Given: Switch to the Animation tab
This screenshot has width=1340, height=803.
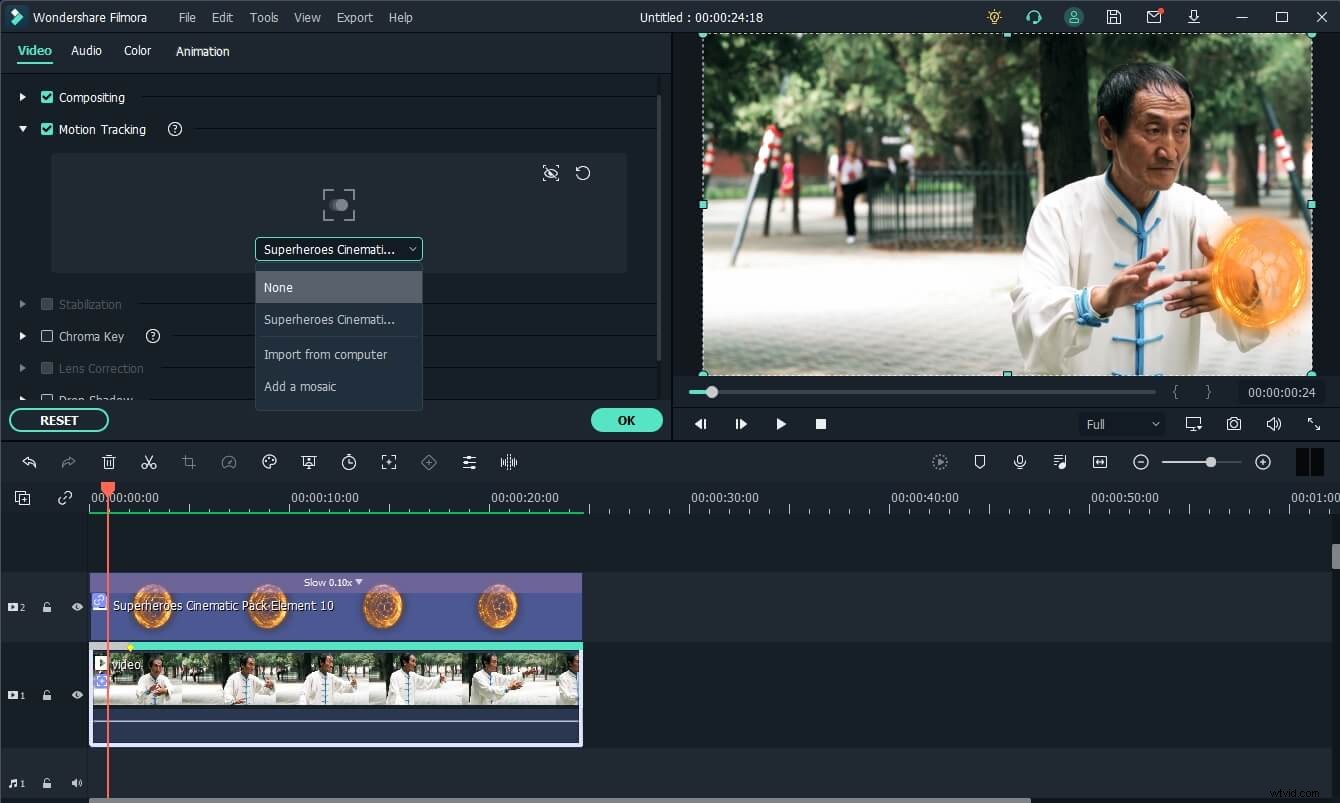Looking at the screenshot, I should 202,51.
